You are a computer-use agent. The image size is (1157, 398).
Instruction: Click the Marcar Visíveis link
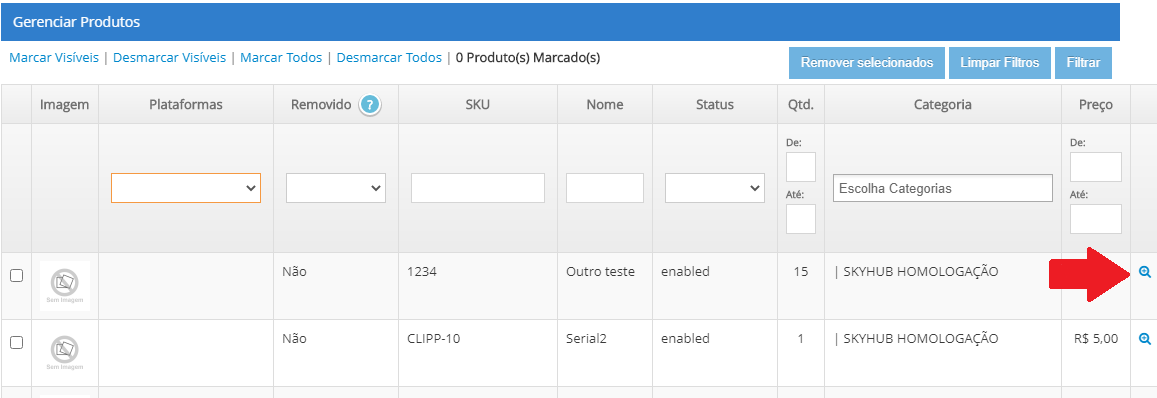point(54,58)
